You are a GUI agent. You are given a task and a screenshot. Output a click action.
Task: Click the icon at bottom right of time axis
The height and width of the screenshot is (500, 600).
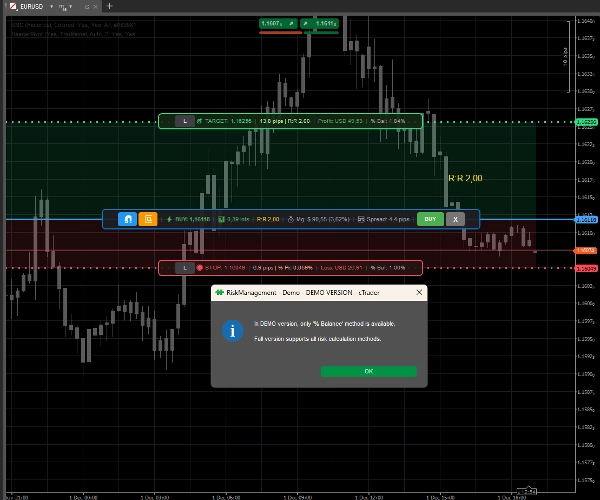(527, 491)
